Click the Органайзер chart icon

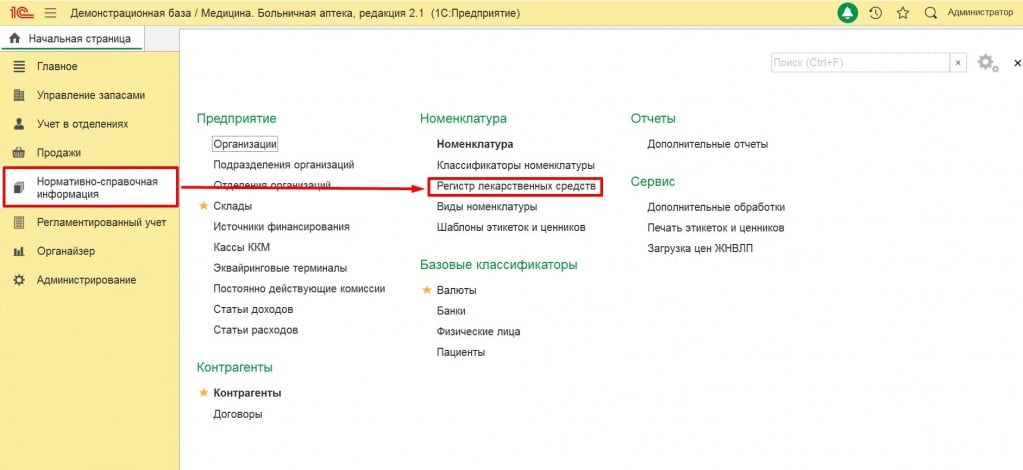click(19, 251)
